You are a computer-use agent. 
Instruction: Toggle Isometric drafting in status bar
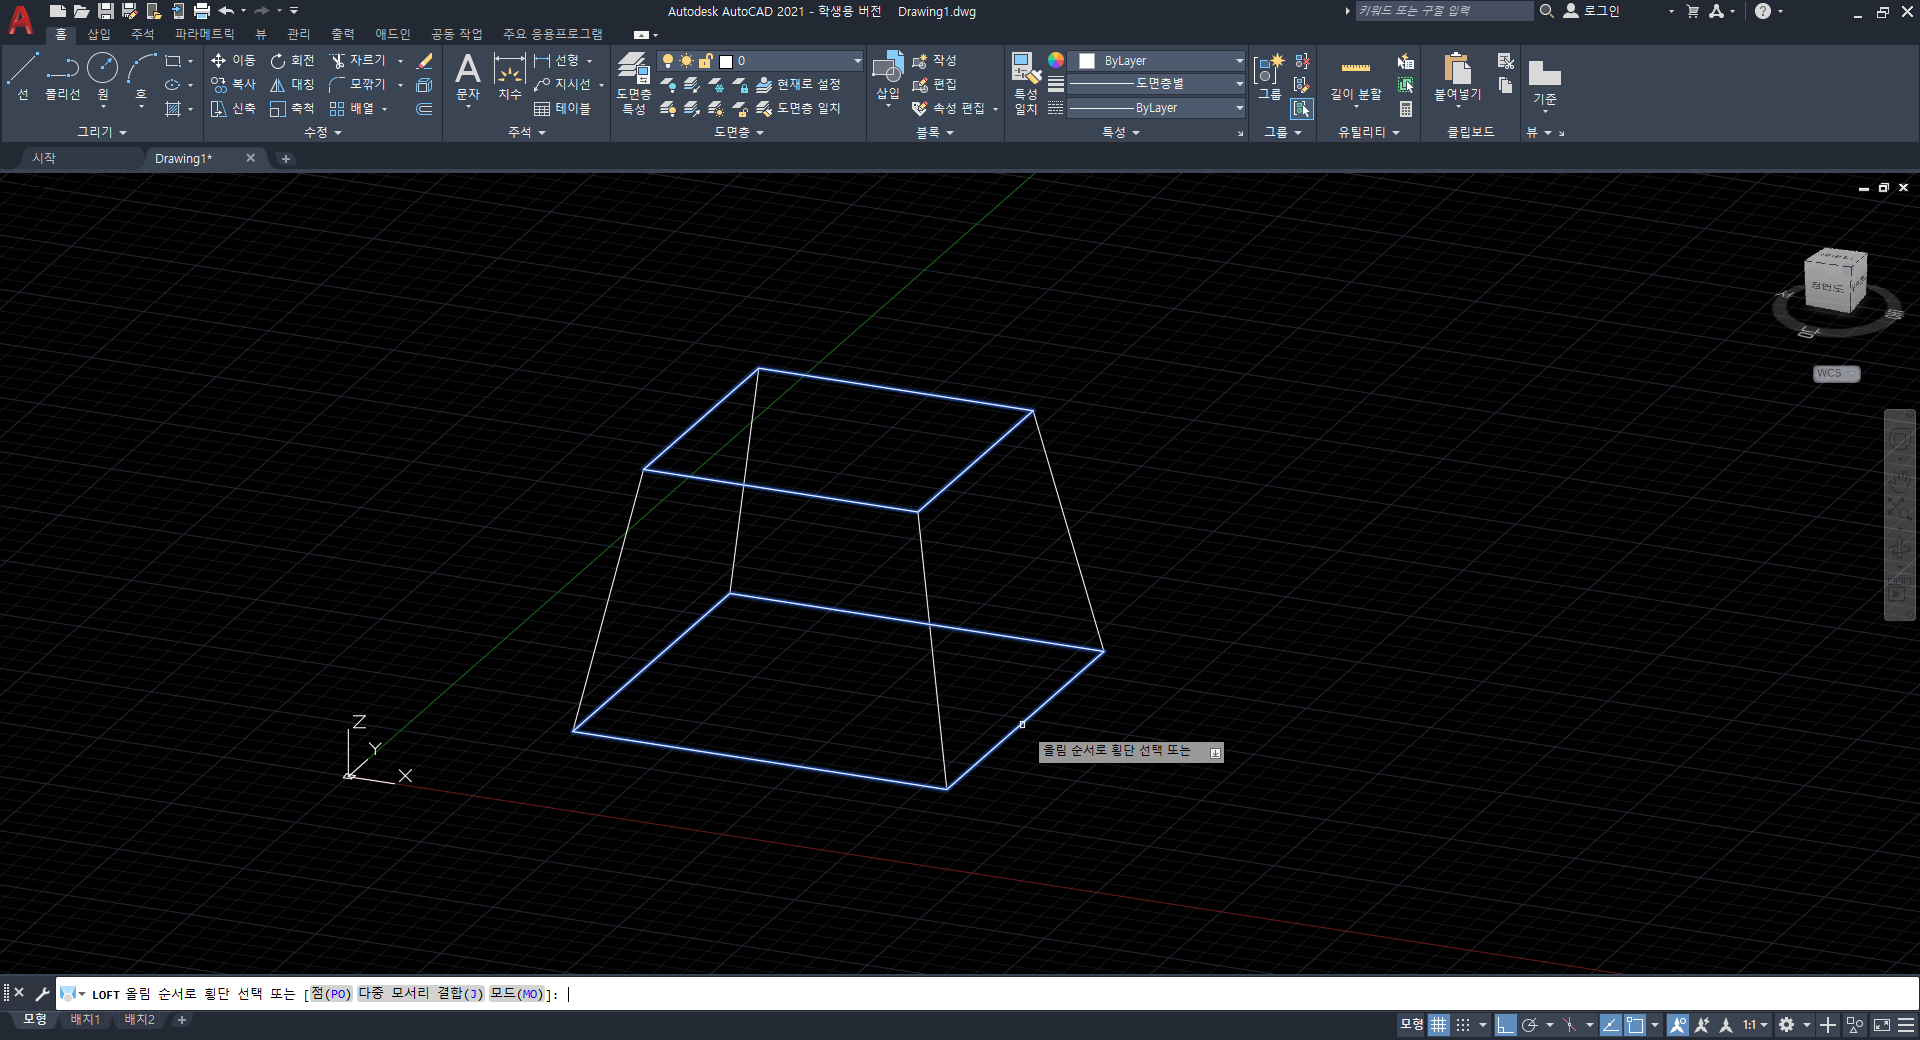pos(1570,1025)
